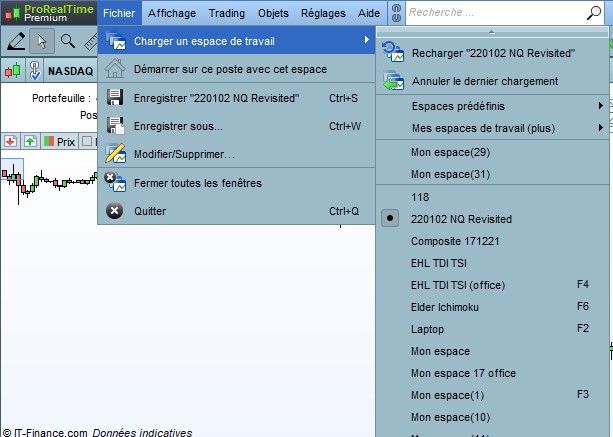Load workspace EHL TDI TSI
Image resolution: width=613 pixels, height=437 pixels.
(492, 263)
